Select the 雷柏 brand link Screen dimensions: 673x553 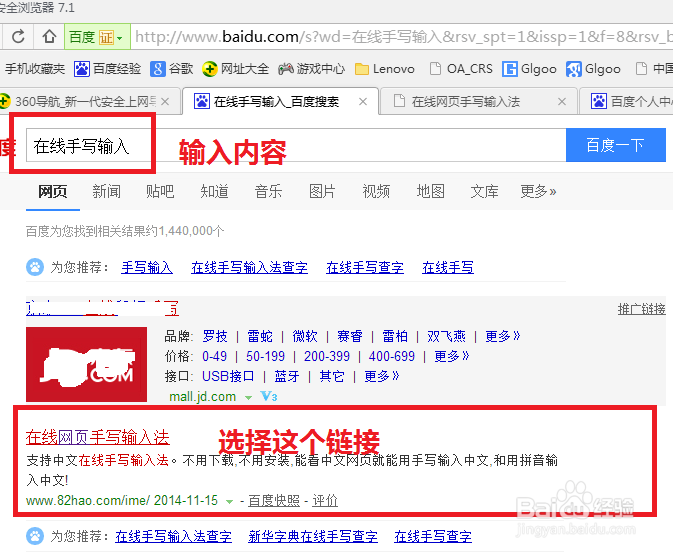[395, 336]
